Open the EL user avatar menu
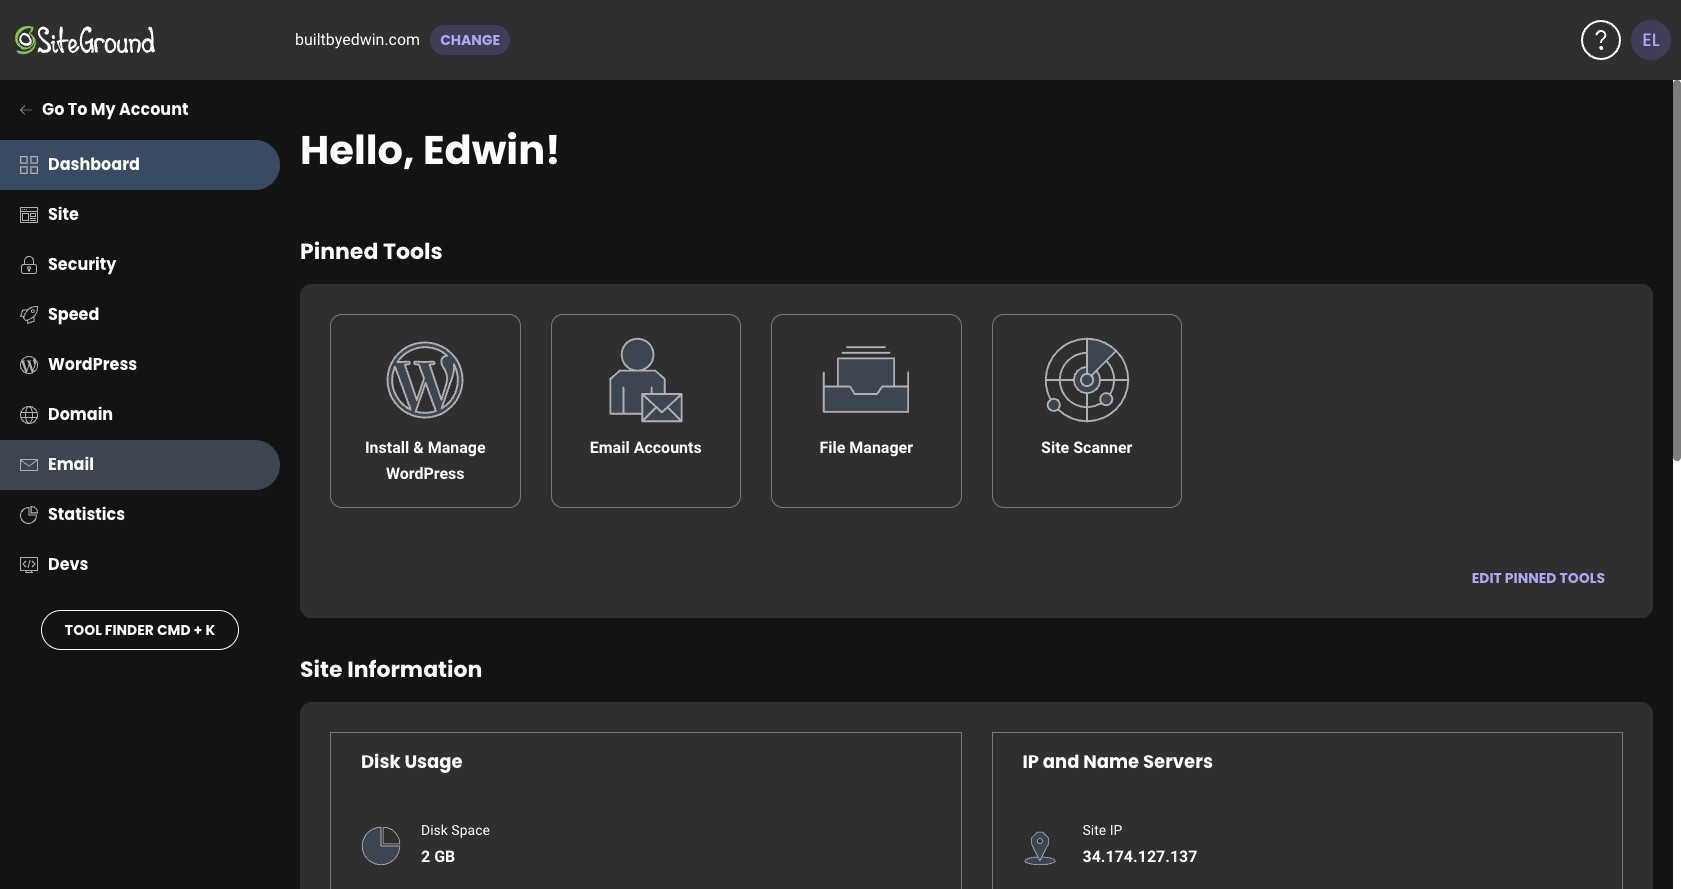Viewport: 1681px width, 889px height. point(1650,40)
